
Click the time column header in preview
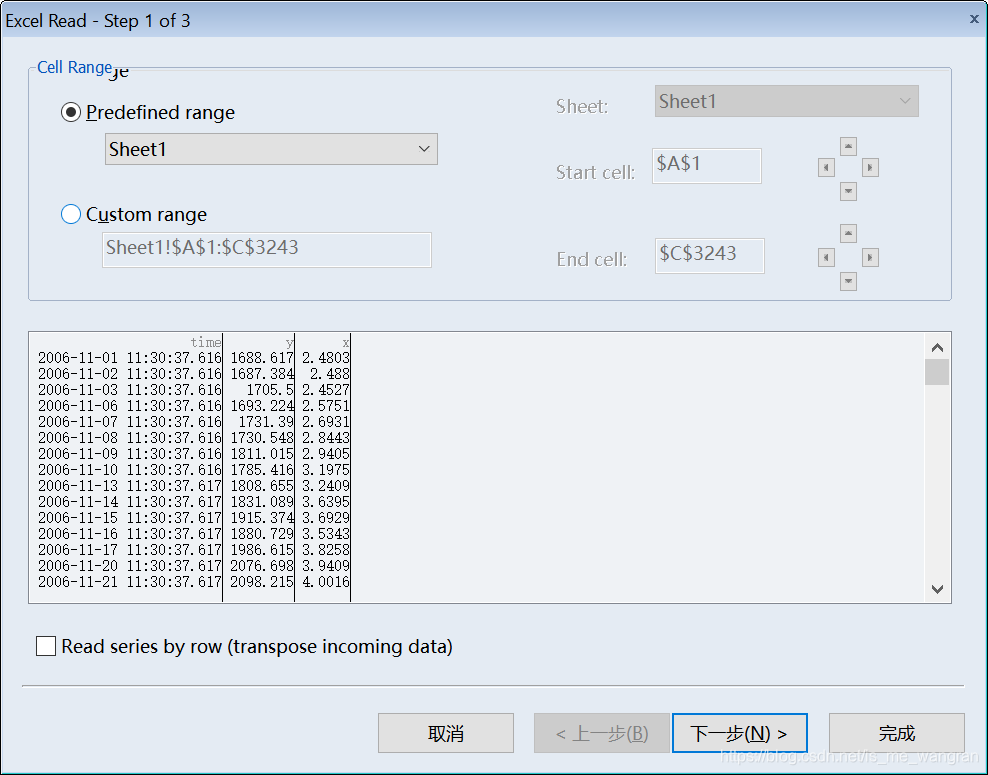[206, 342]
